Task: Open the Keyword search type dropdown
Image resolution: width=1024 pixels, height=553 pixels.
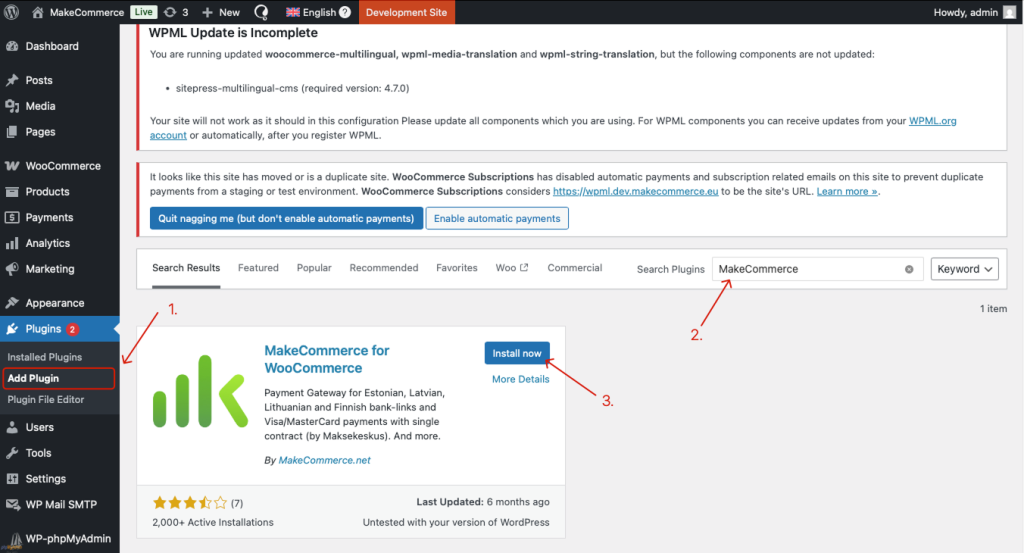Action: 965,269
